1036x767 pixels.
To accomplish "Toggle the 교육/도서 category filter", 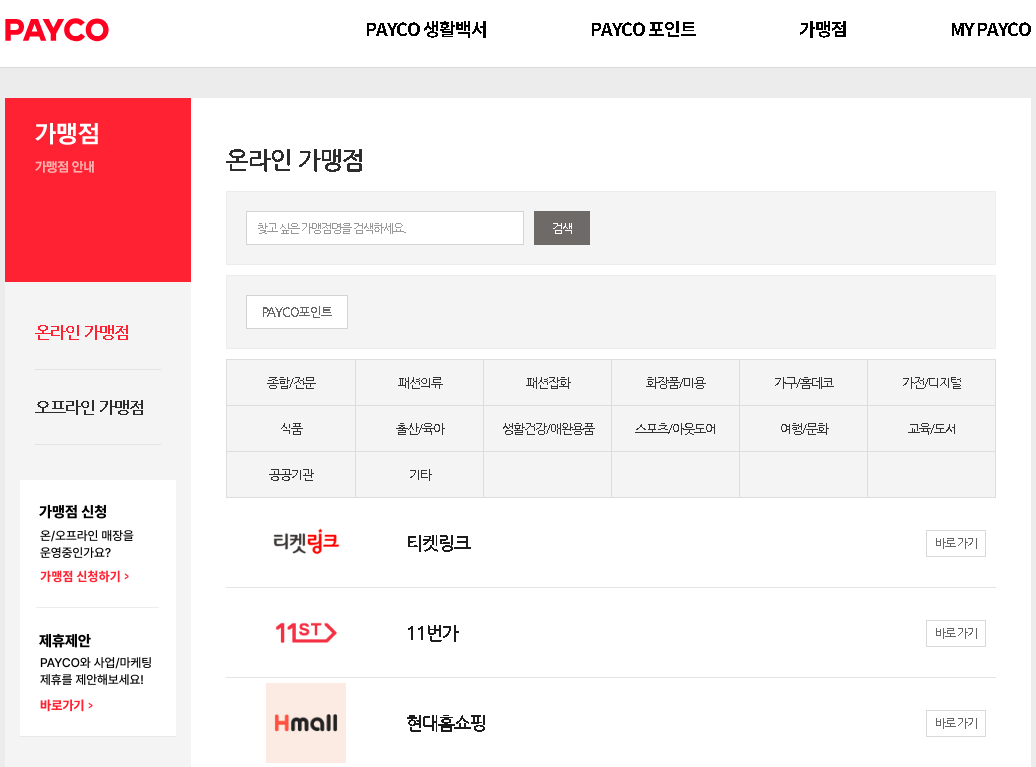I will pyautogui.click(x=931, y=428).
